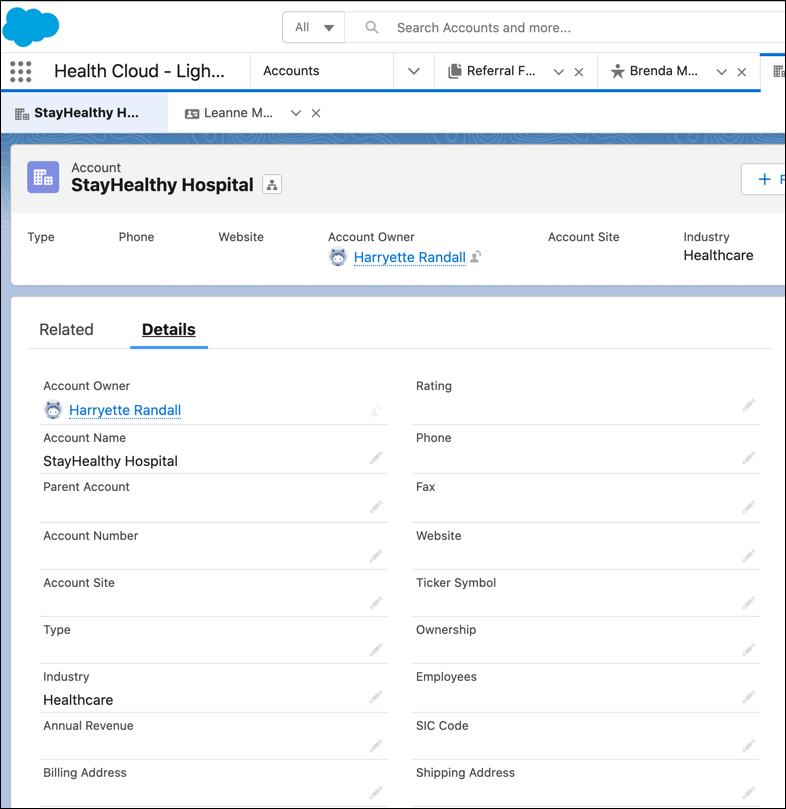Image resolution: width=786 pixels, height=809 pixels.
Task: Close the Referral F... tab
Action: click(579, 72)
